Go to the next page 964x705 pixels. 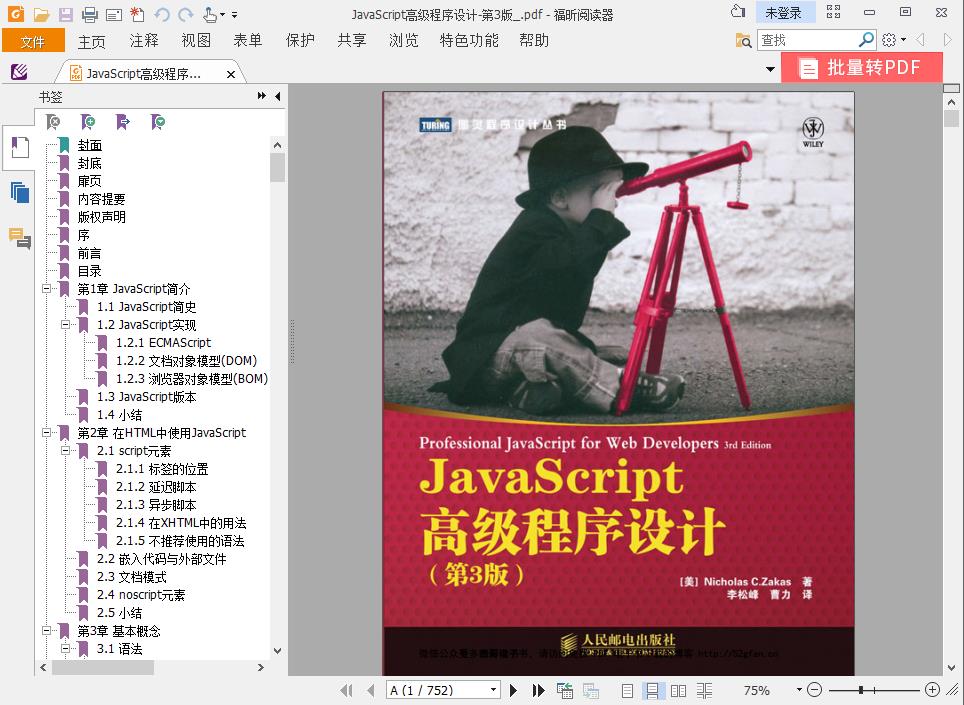pos(513,690)
